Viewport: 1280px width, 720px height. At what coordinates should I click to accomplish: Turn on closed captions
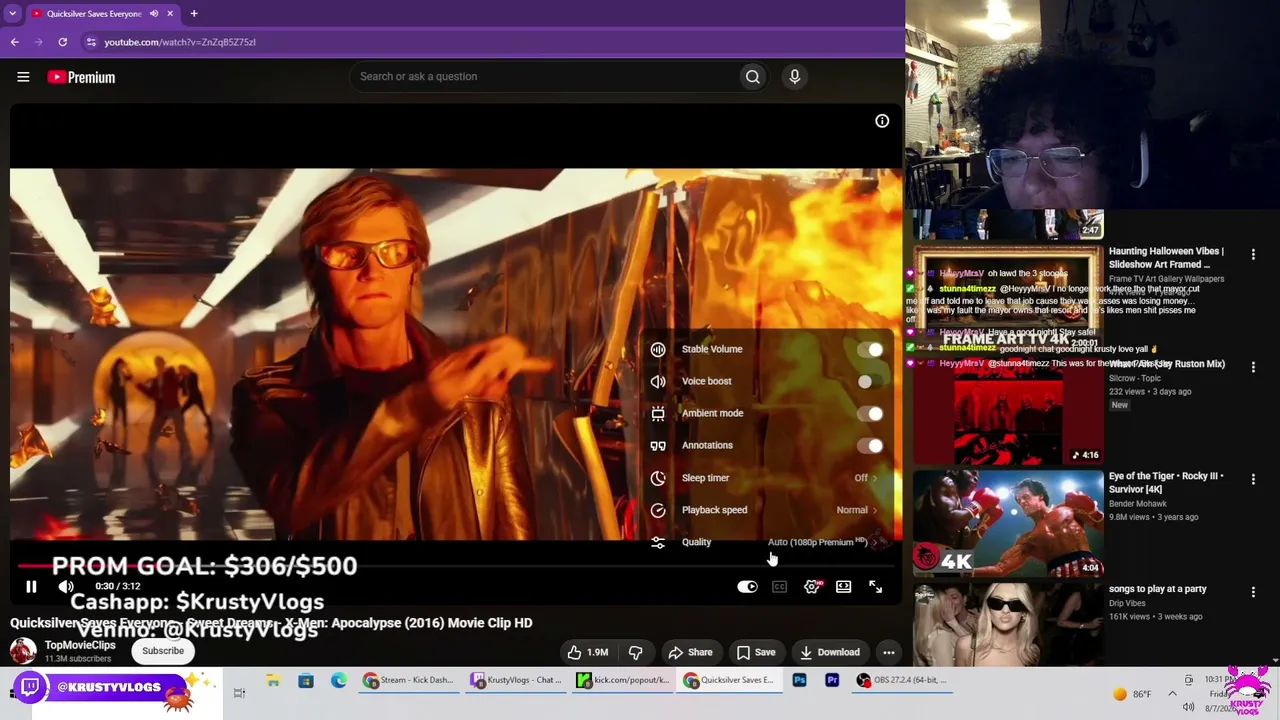click(779, 587)
